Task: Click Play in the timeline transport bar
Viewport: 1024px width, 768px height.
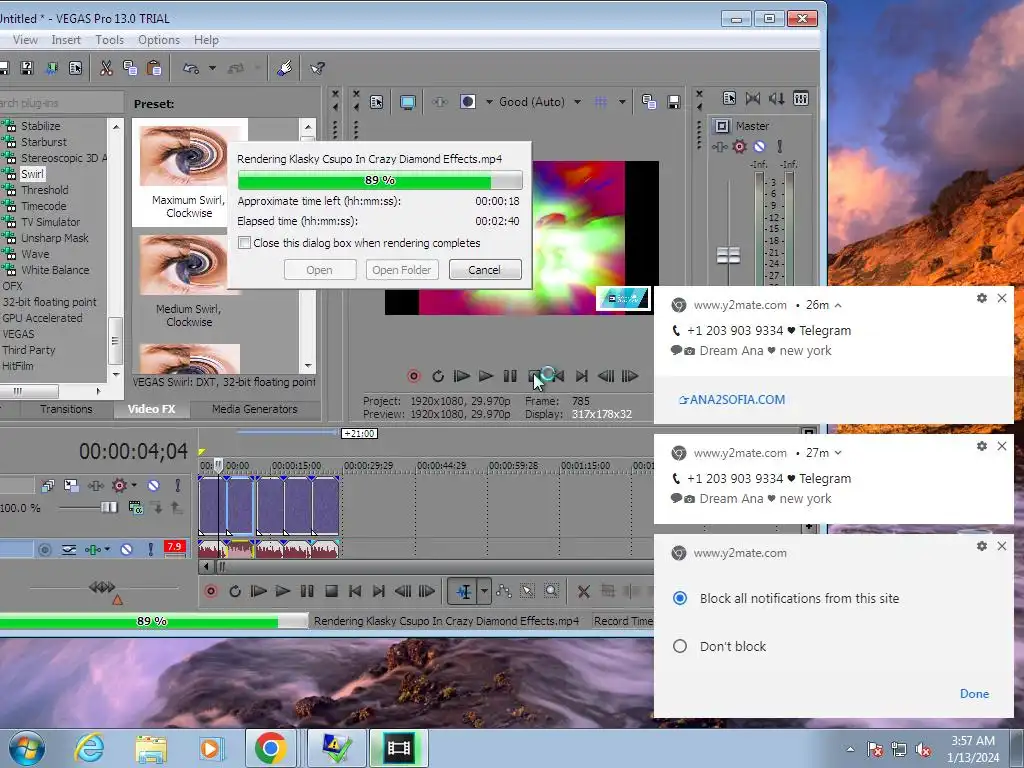Action: click(282, 592)
